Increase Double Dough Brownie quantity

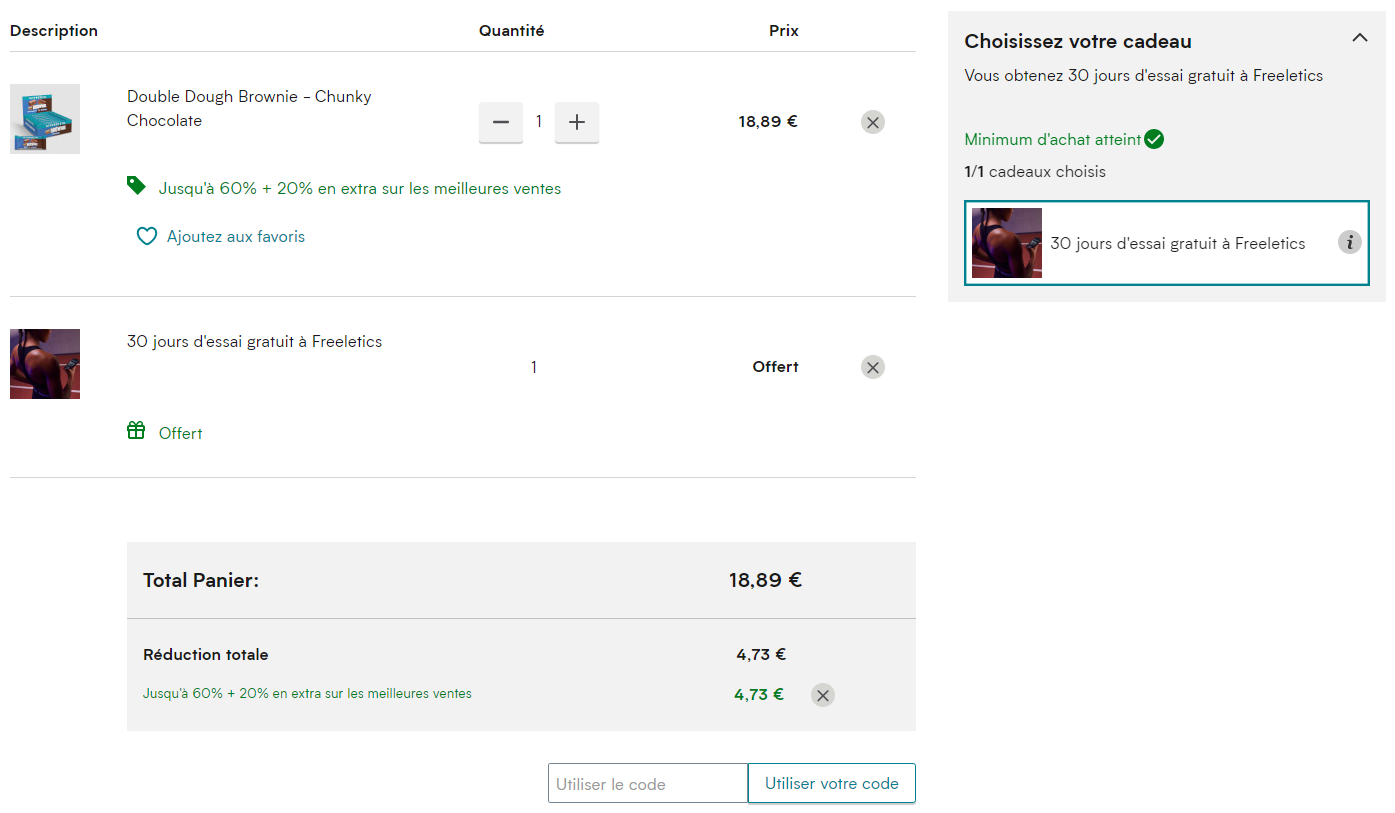(x=577, y=122)
